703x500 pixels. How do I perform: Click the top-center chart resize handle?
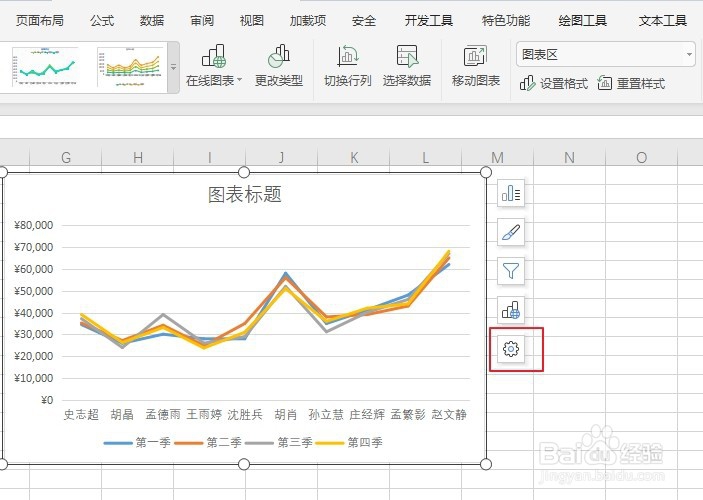tap(244, 172)
